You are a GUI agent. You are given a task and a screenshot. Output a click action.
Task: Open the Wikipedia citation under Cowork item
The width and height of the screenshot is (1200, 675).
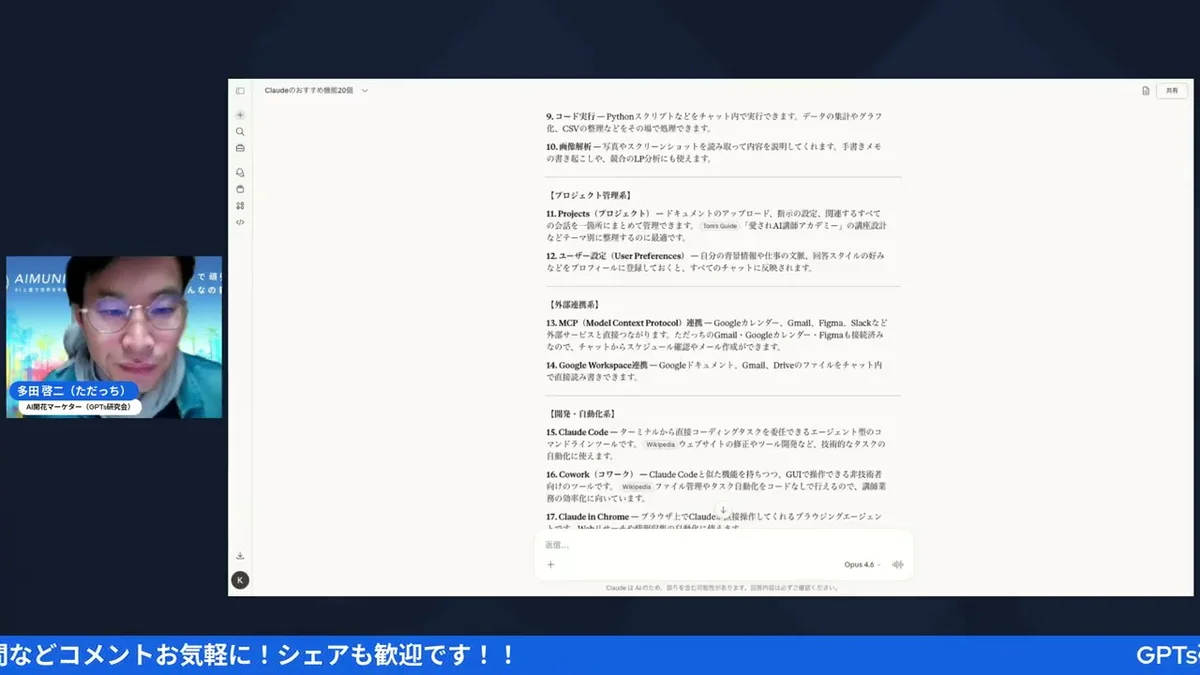click(636, 487)
